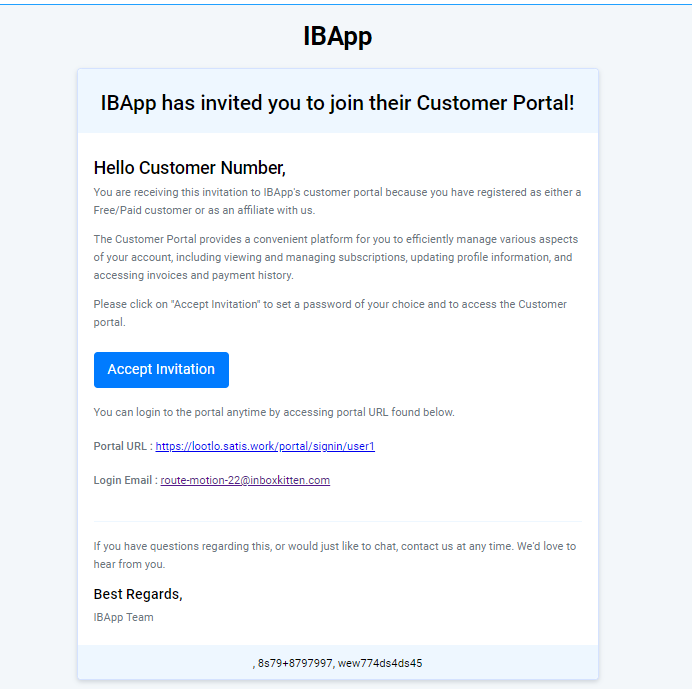This screenshot has height=689, width=692.
Task: Click the 'hear from you.' closing line
Action: [129, 564]
